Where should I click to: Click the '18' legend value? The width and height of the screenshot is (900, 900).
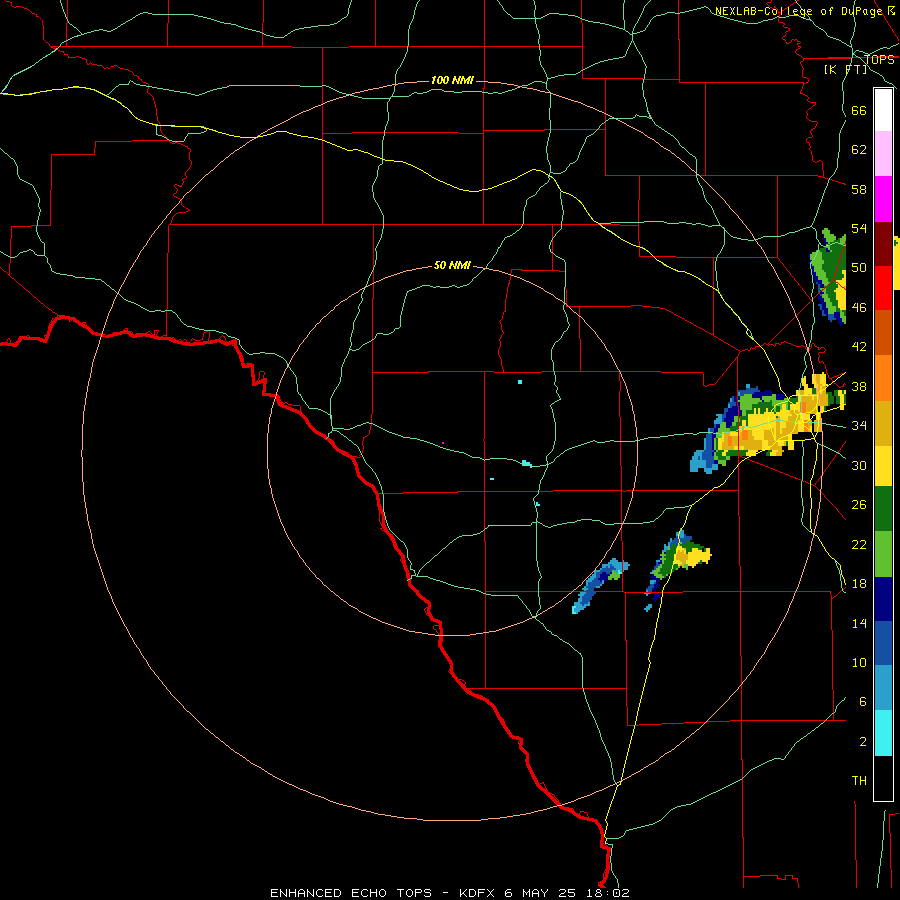tap(859, 584)
